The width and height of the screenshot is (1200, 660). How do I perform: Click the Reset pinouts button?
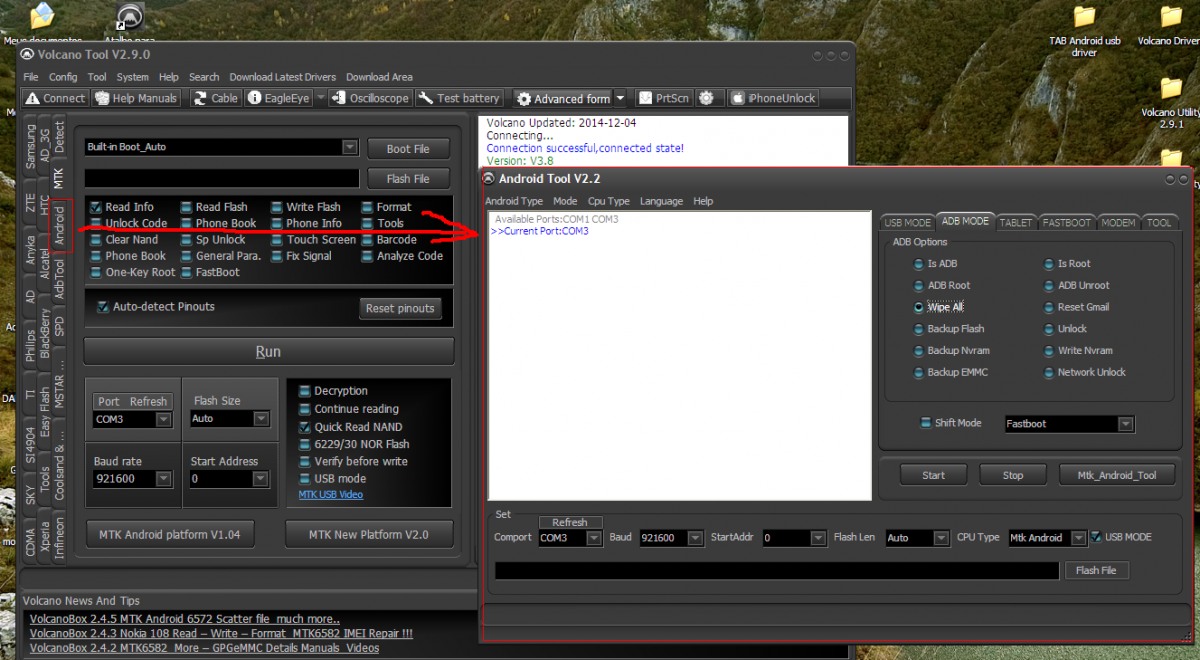(400, 308)
